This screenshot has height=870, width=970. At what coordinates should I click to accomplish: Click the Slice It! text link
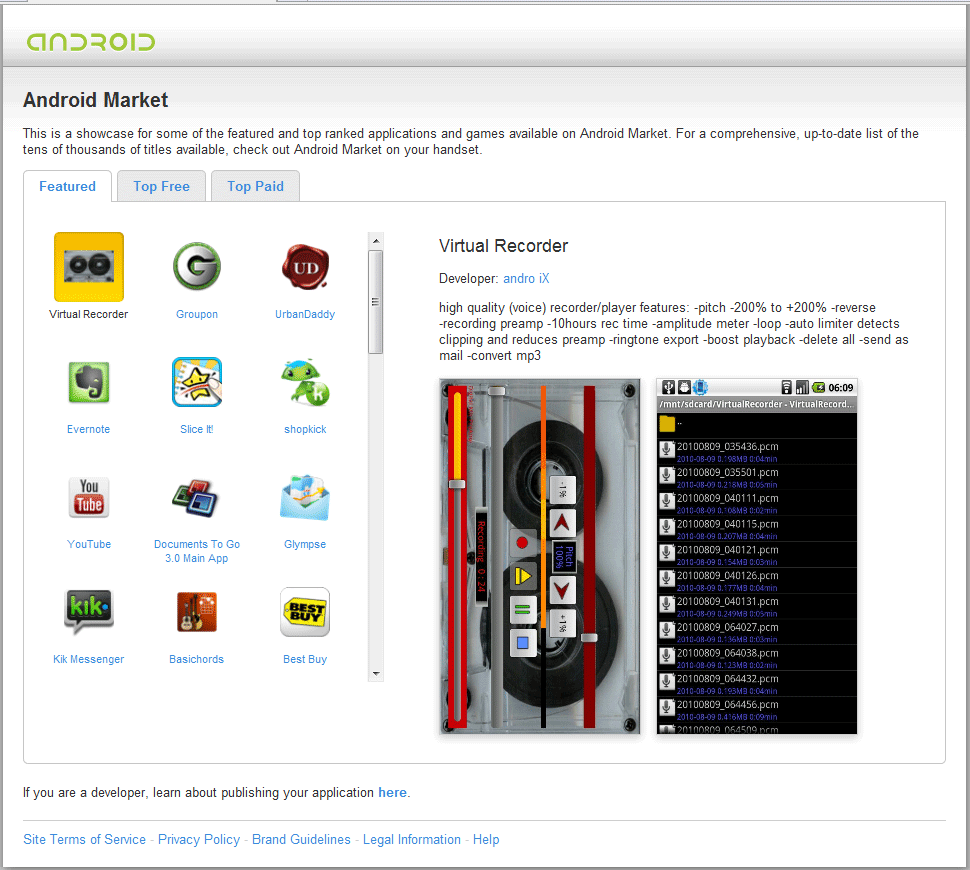coord(197,429)
